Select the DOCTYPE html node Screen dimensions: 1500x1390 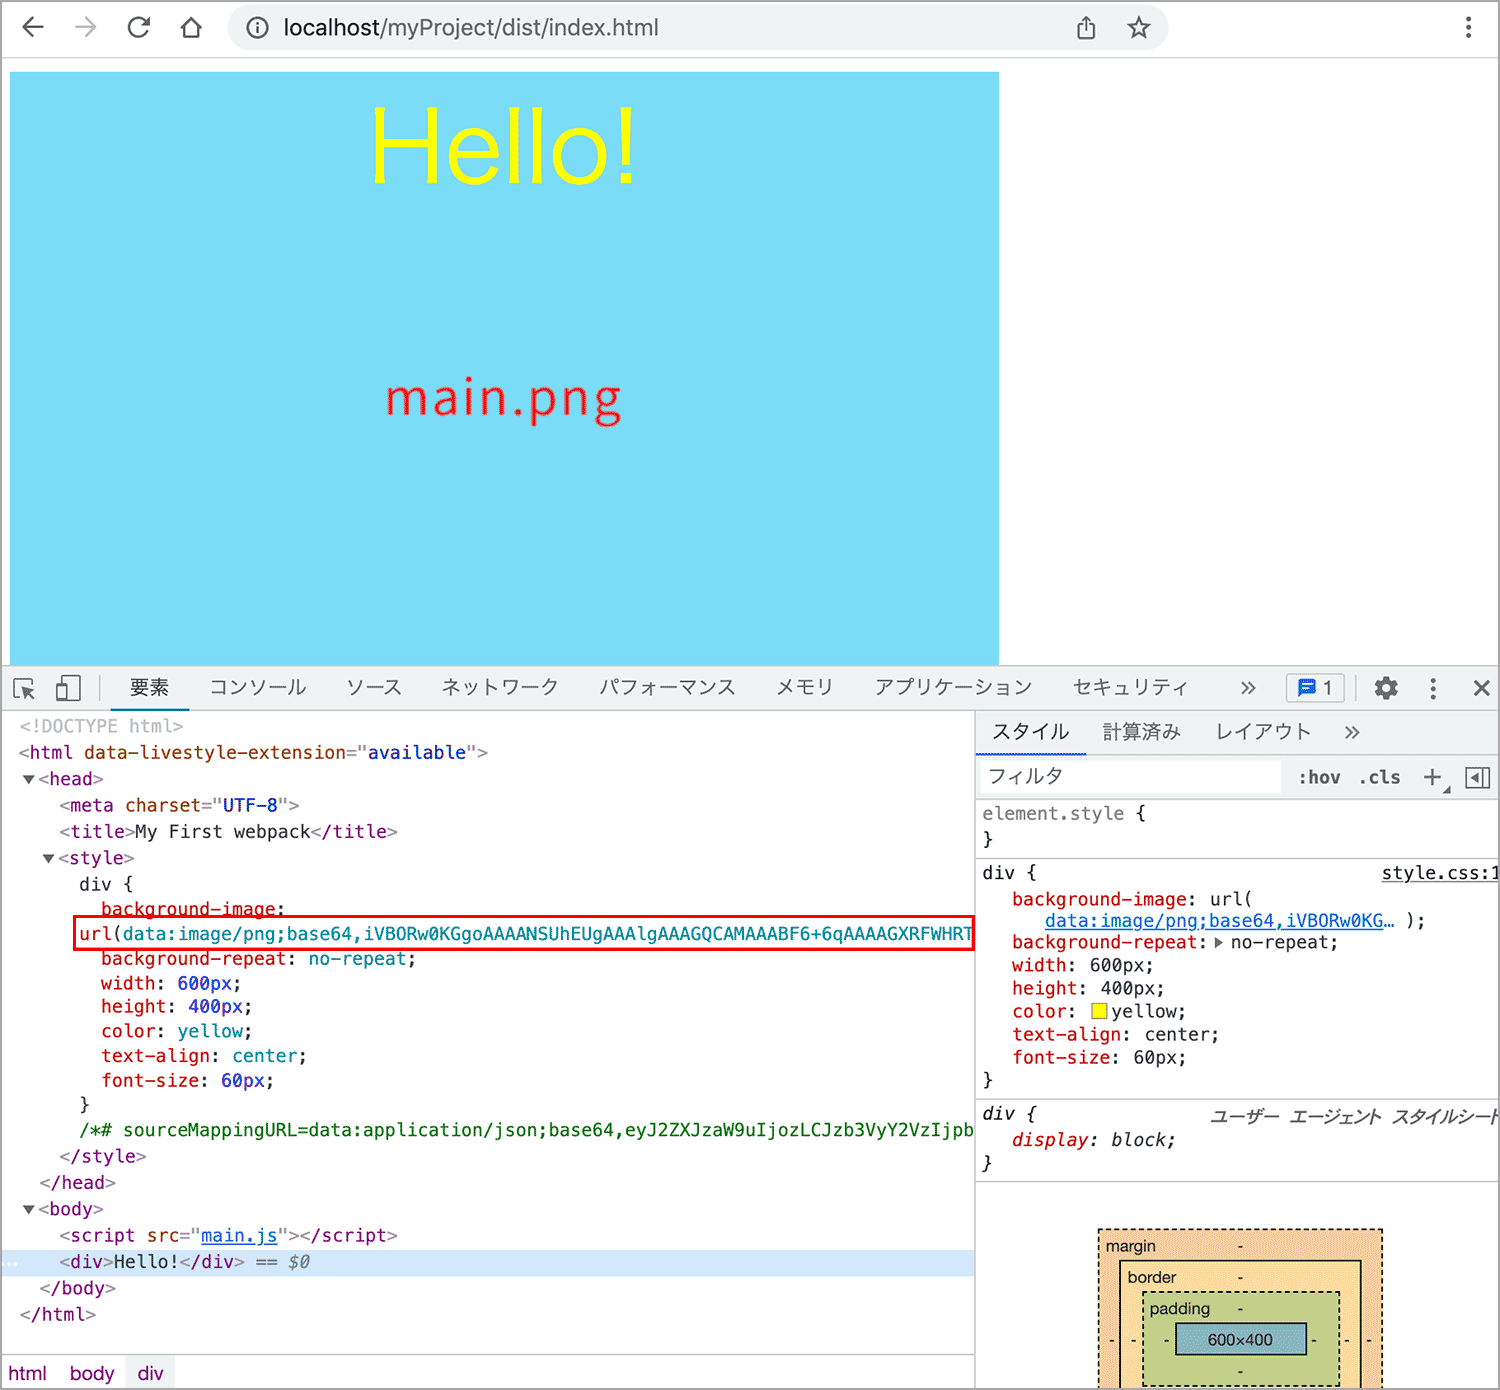101,727
